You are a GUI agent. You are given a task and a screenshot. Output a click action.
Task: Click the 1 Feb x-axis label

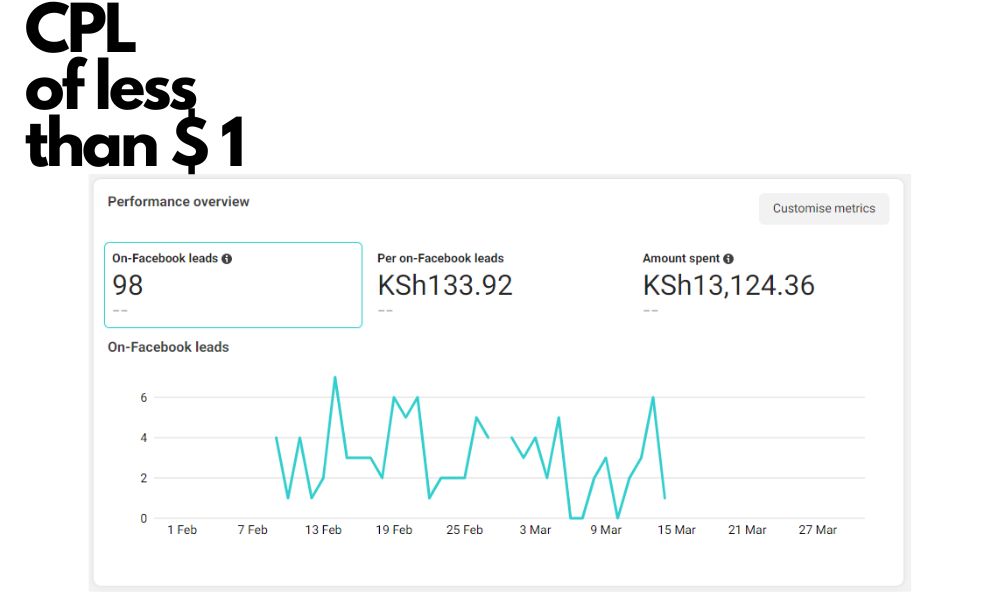tap(182, 530)
